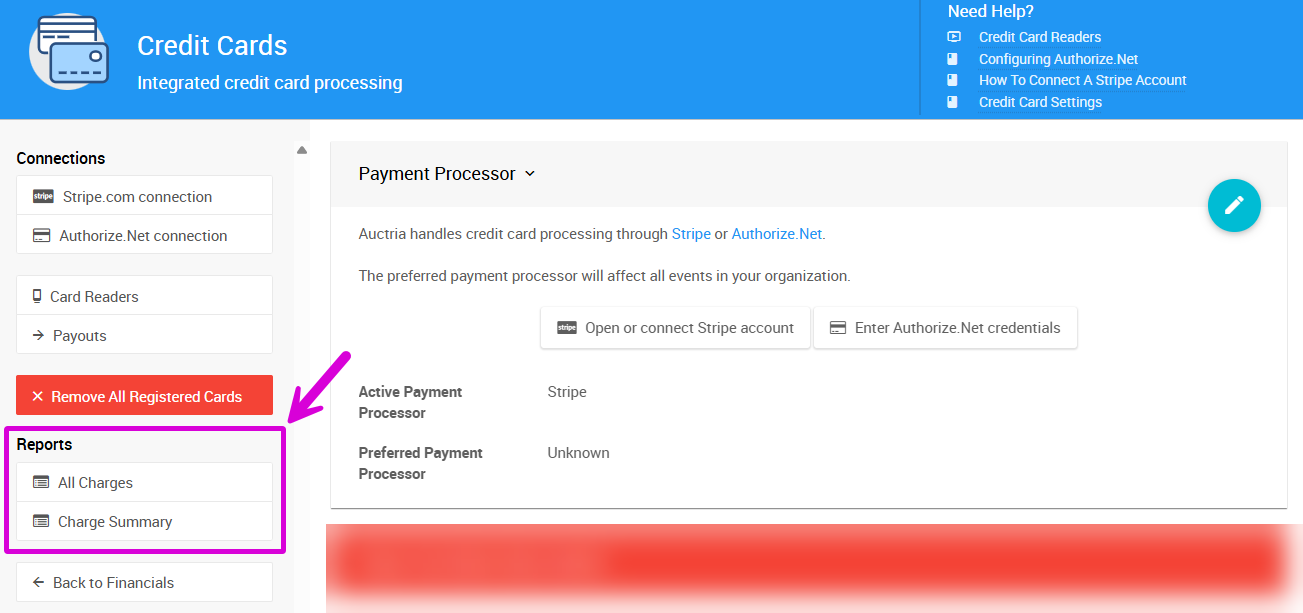
Task: Click the pencil edit floating button
Action: [x=1234, y=205]
